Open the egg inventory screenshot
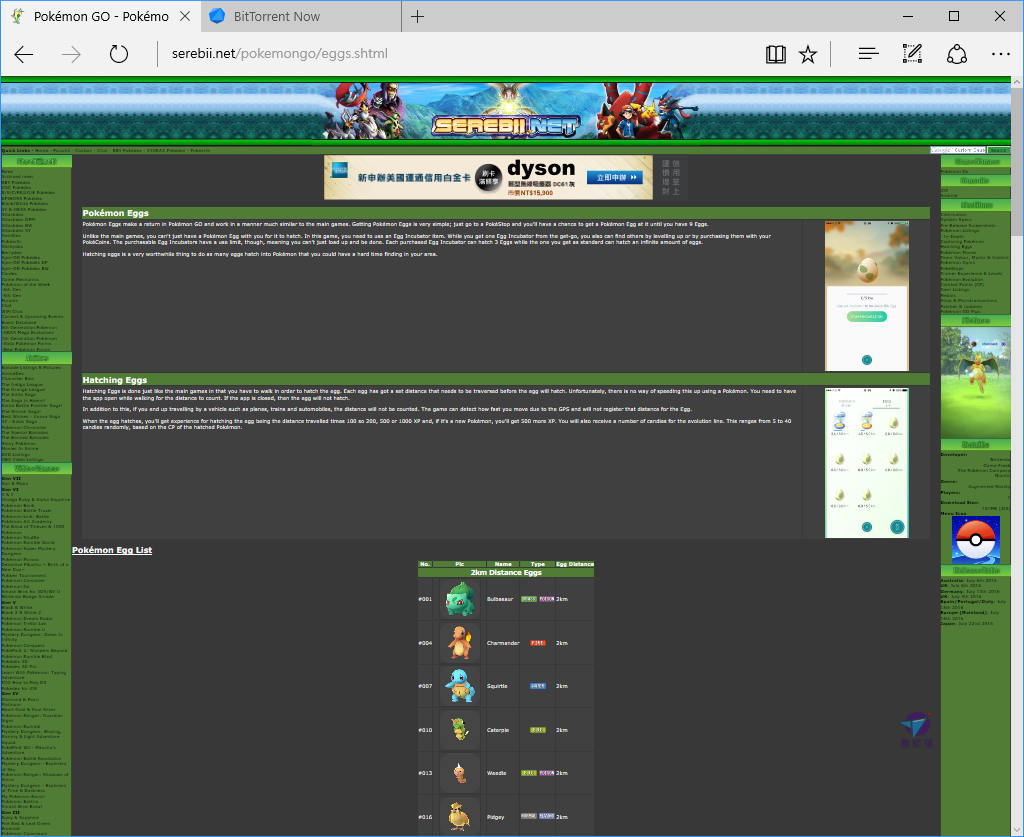 pos(867,462)
